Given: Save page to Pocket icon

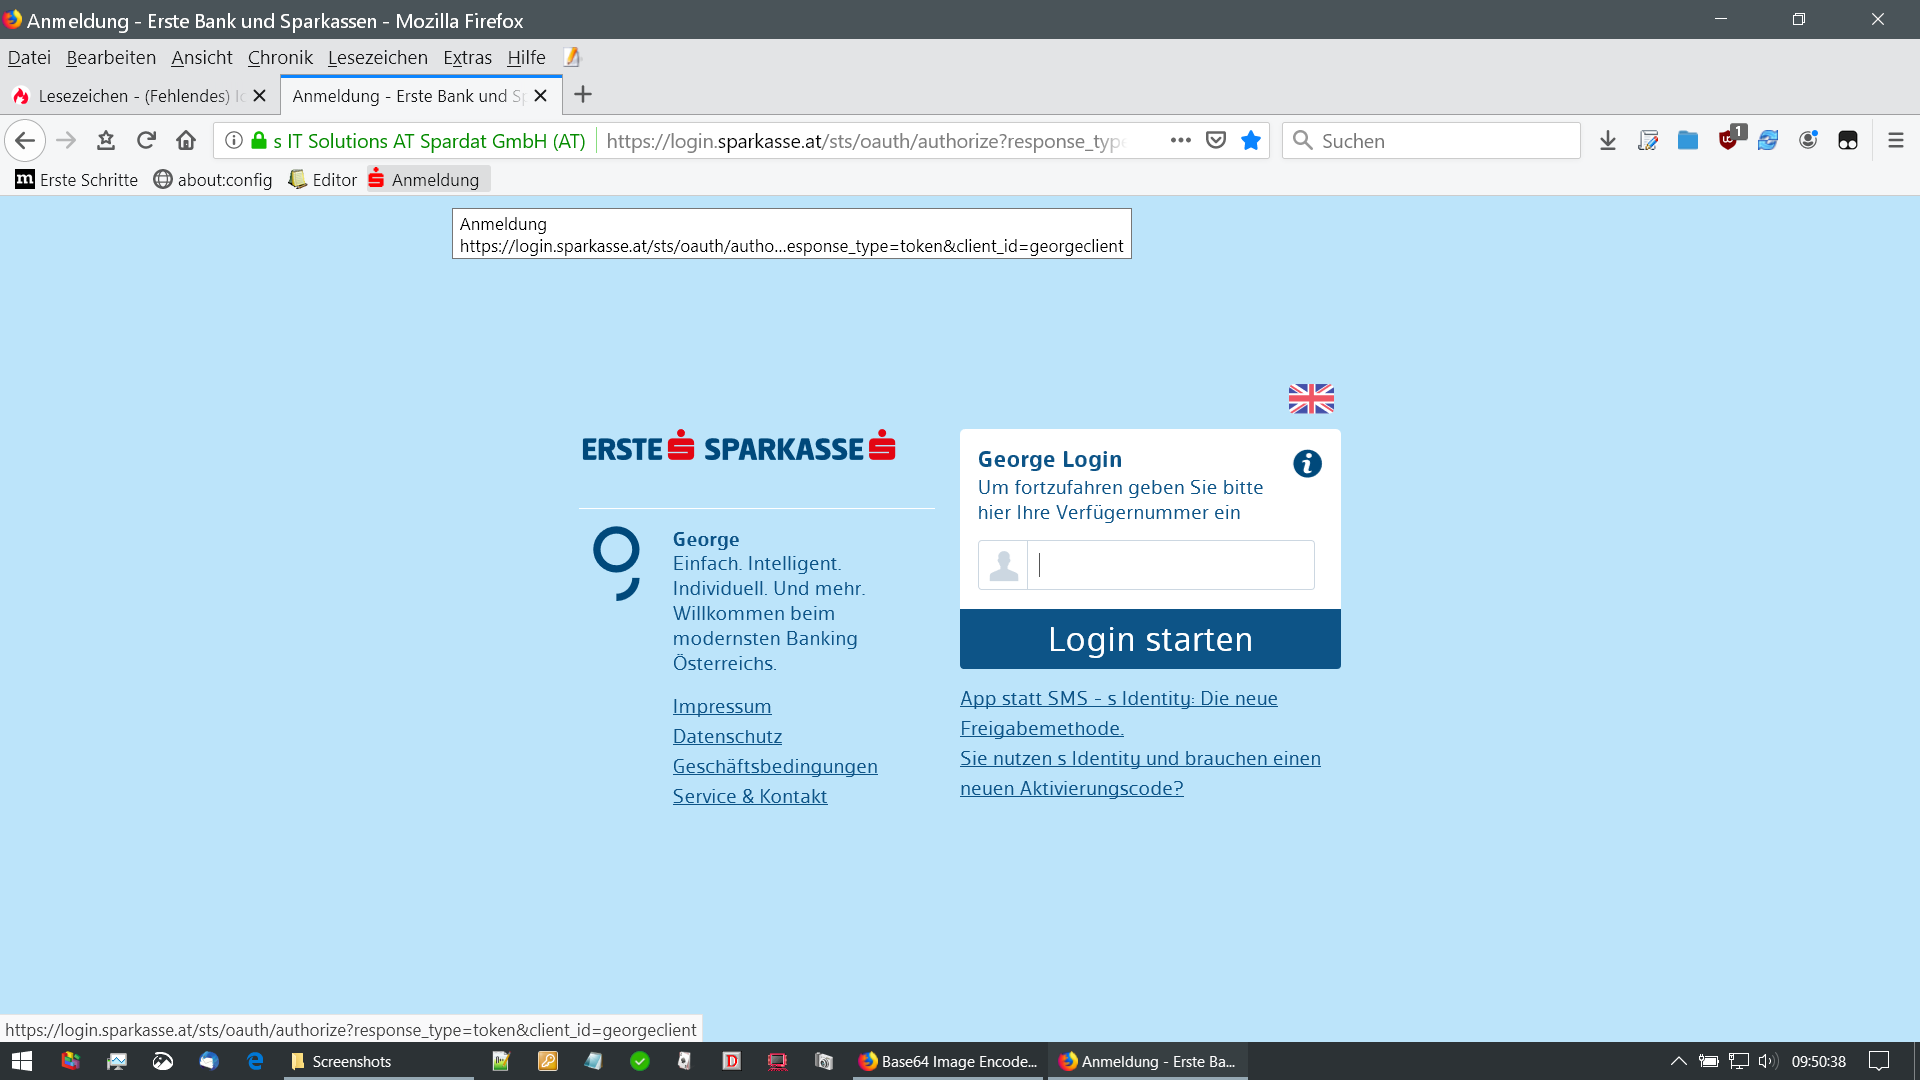Looking at the screenshot, I should pyautogui.click(x=1215, y=140).
